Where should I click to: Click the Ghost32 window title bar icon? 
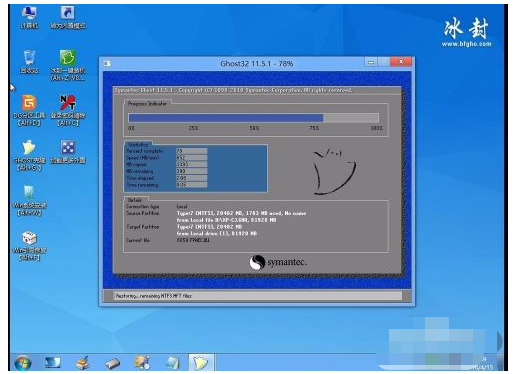click(x=107, y=63)
